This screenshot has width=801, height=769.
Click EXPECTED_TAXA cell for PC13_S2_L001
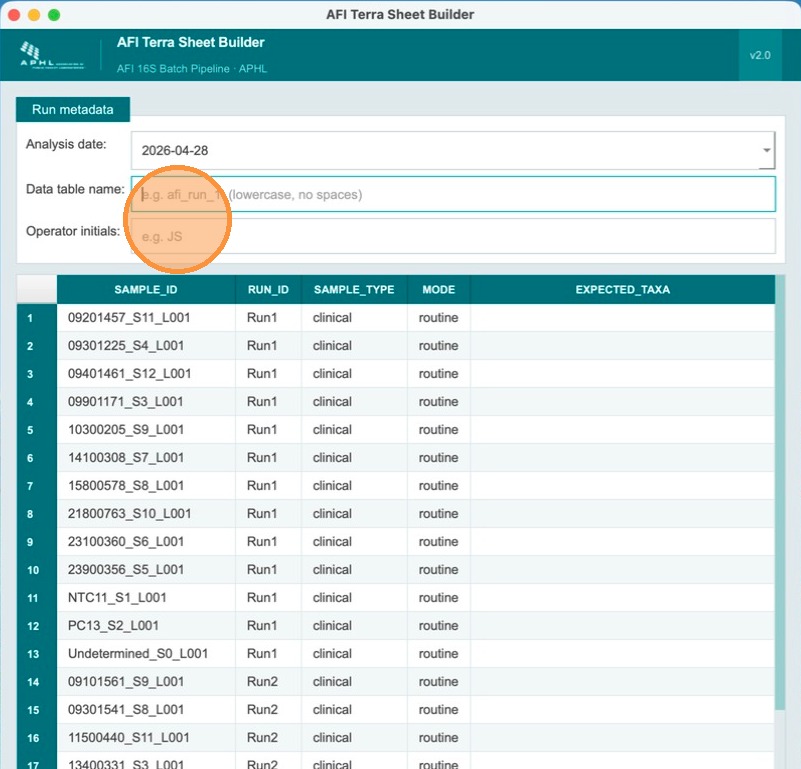click(622, 626)
